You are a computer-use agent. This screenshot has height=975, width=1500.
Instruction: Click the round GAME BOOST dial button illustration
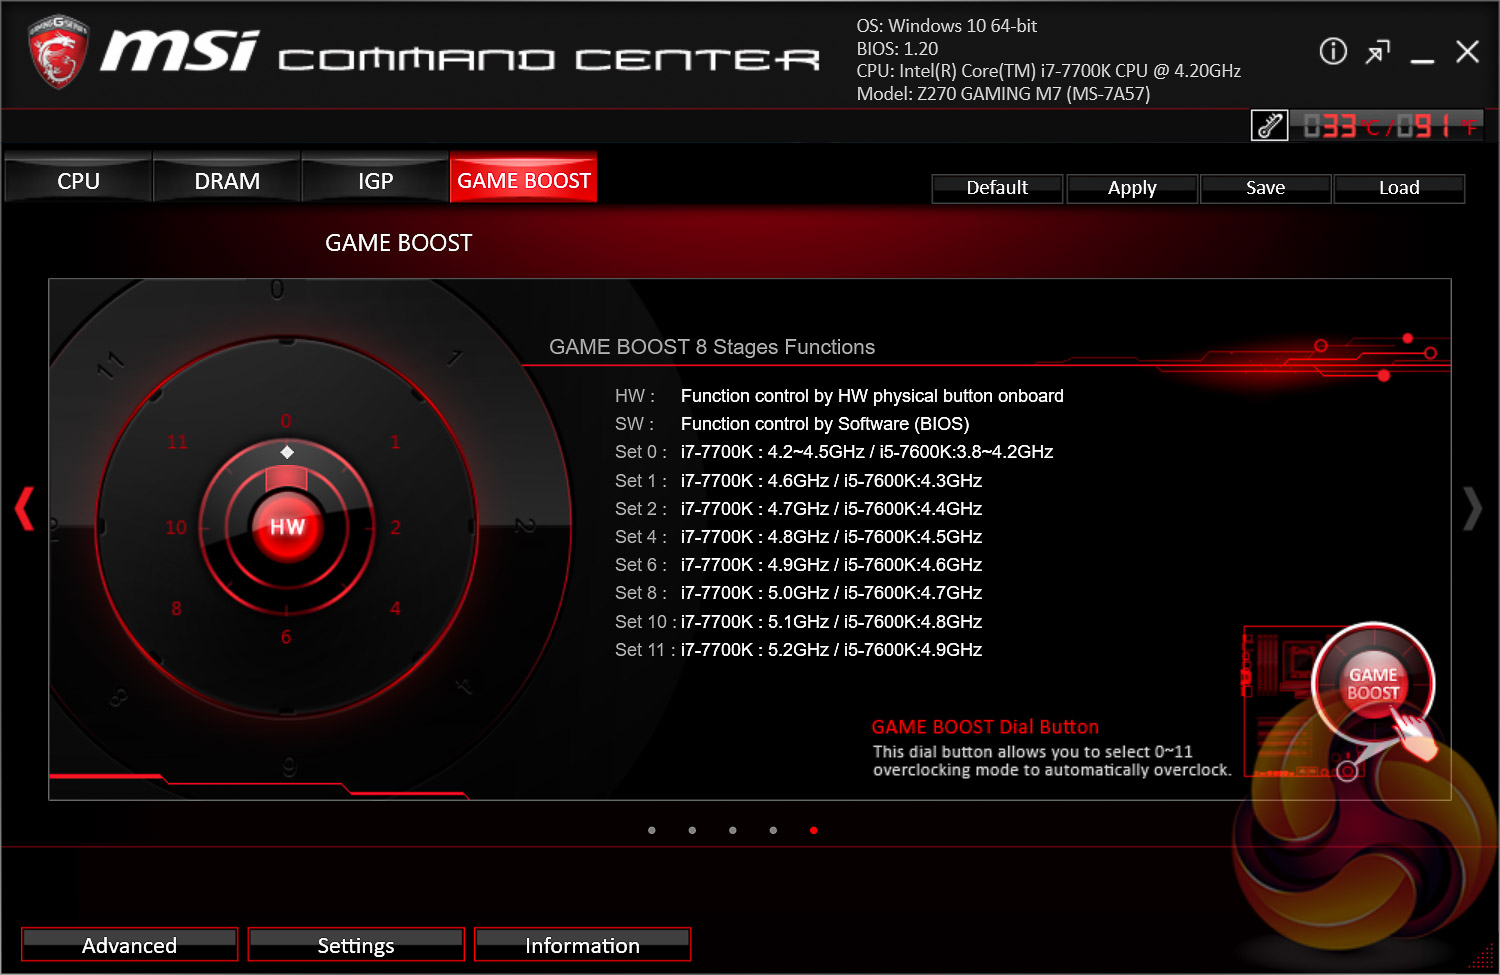[1373, 684]
